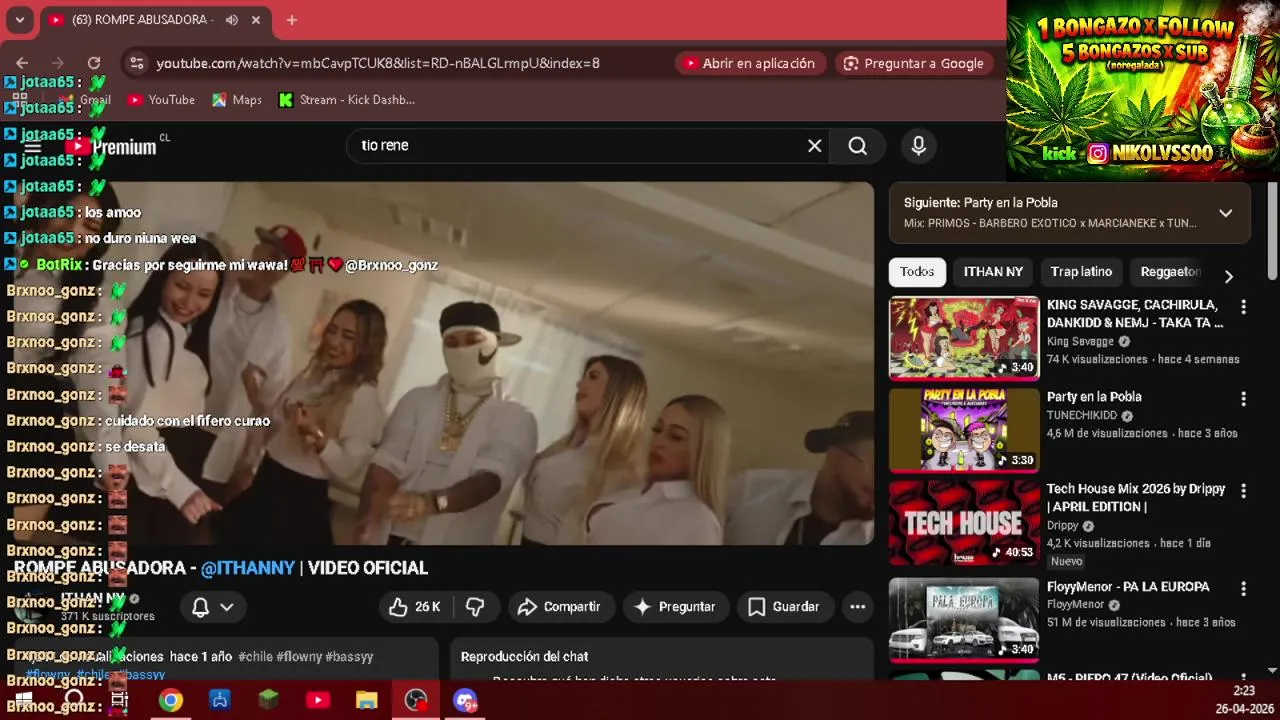Open the Minecraft block taskbar icon

pyautogui.click(x=269, y=700)
